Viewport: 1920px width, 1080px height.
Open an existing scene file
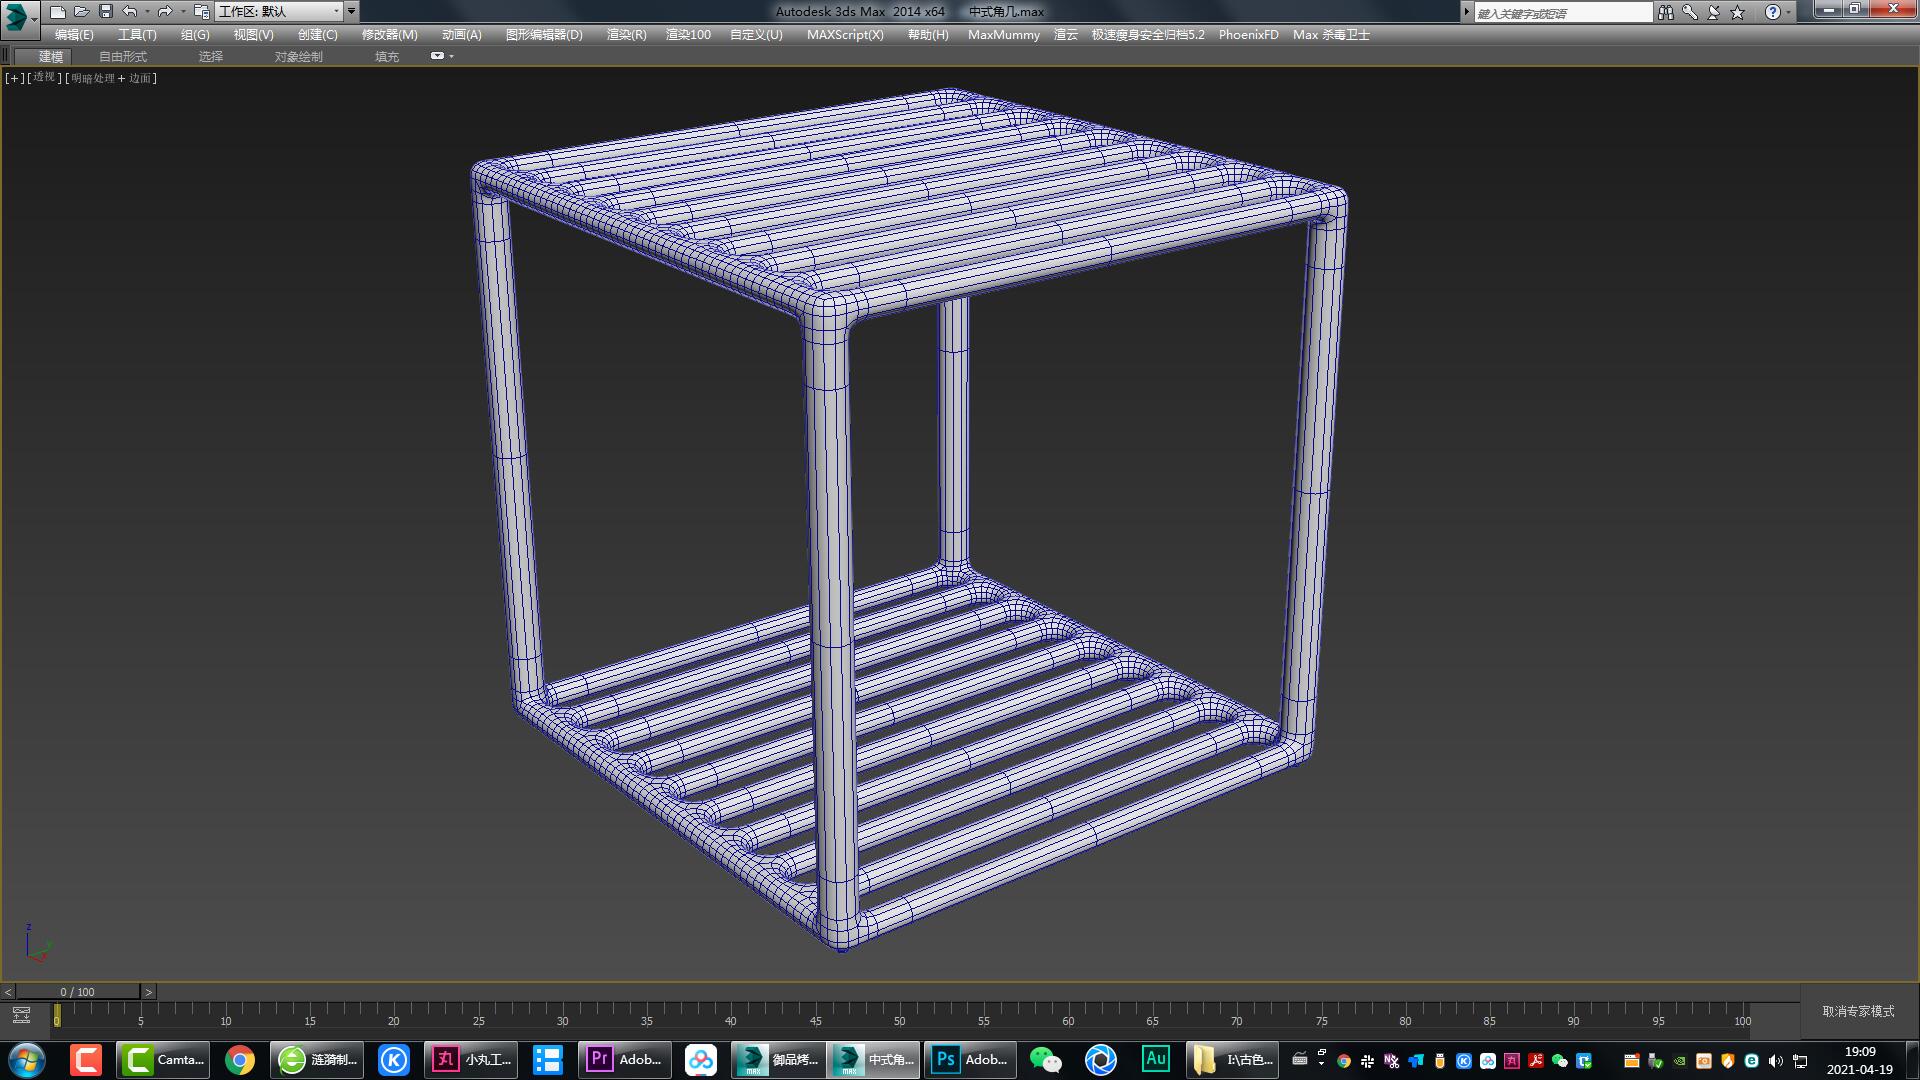pyautogui.click(x=81, y=11)
